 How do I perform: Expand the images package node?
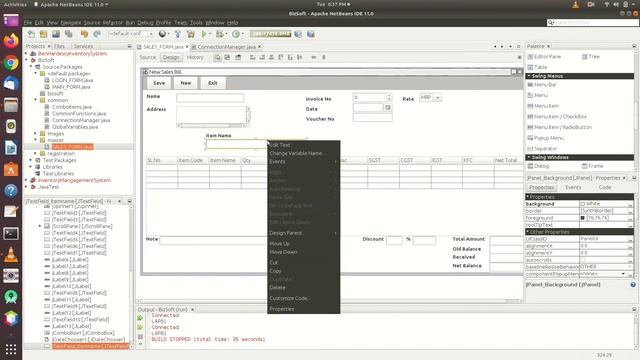(x=36, y=133)
